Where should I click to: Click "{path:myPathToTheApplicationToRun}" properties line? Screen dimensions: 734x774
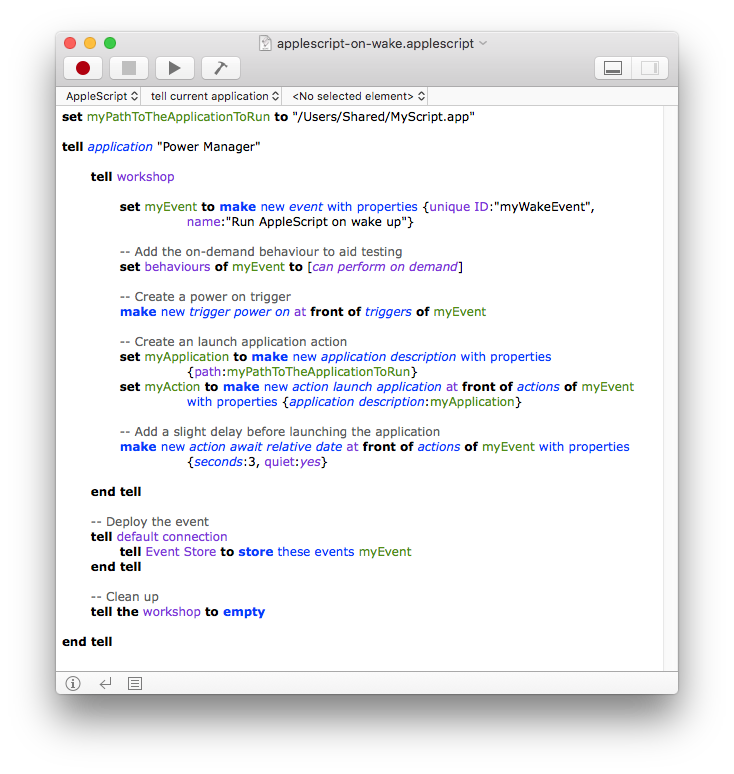pos(302,372)
